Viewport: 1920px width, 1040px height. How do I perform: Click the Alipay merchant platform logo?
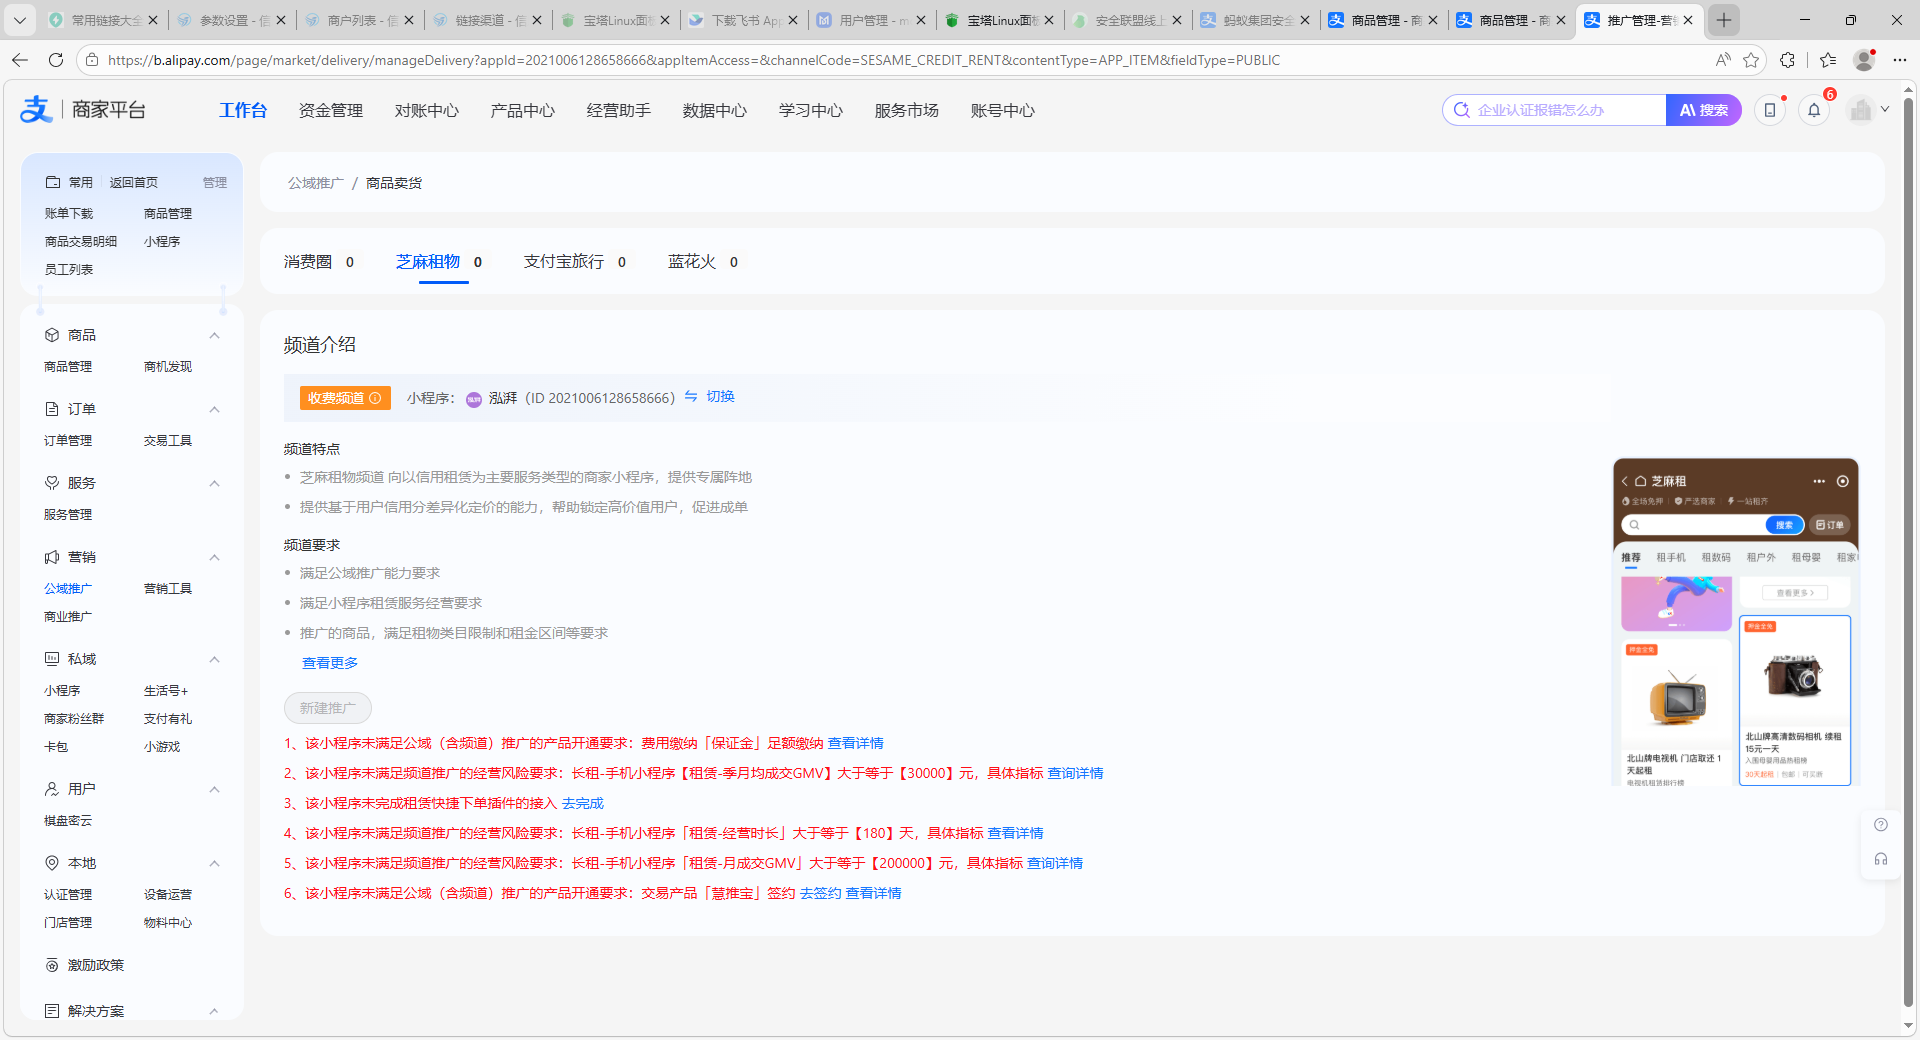tap(83, 110)
